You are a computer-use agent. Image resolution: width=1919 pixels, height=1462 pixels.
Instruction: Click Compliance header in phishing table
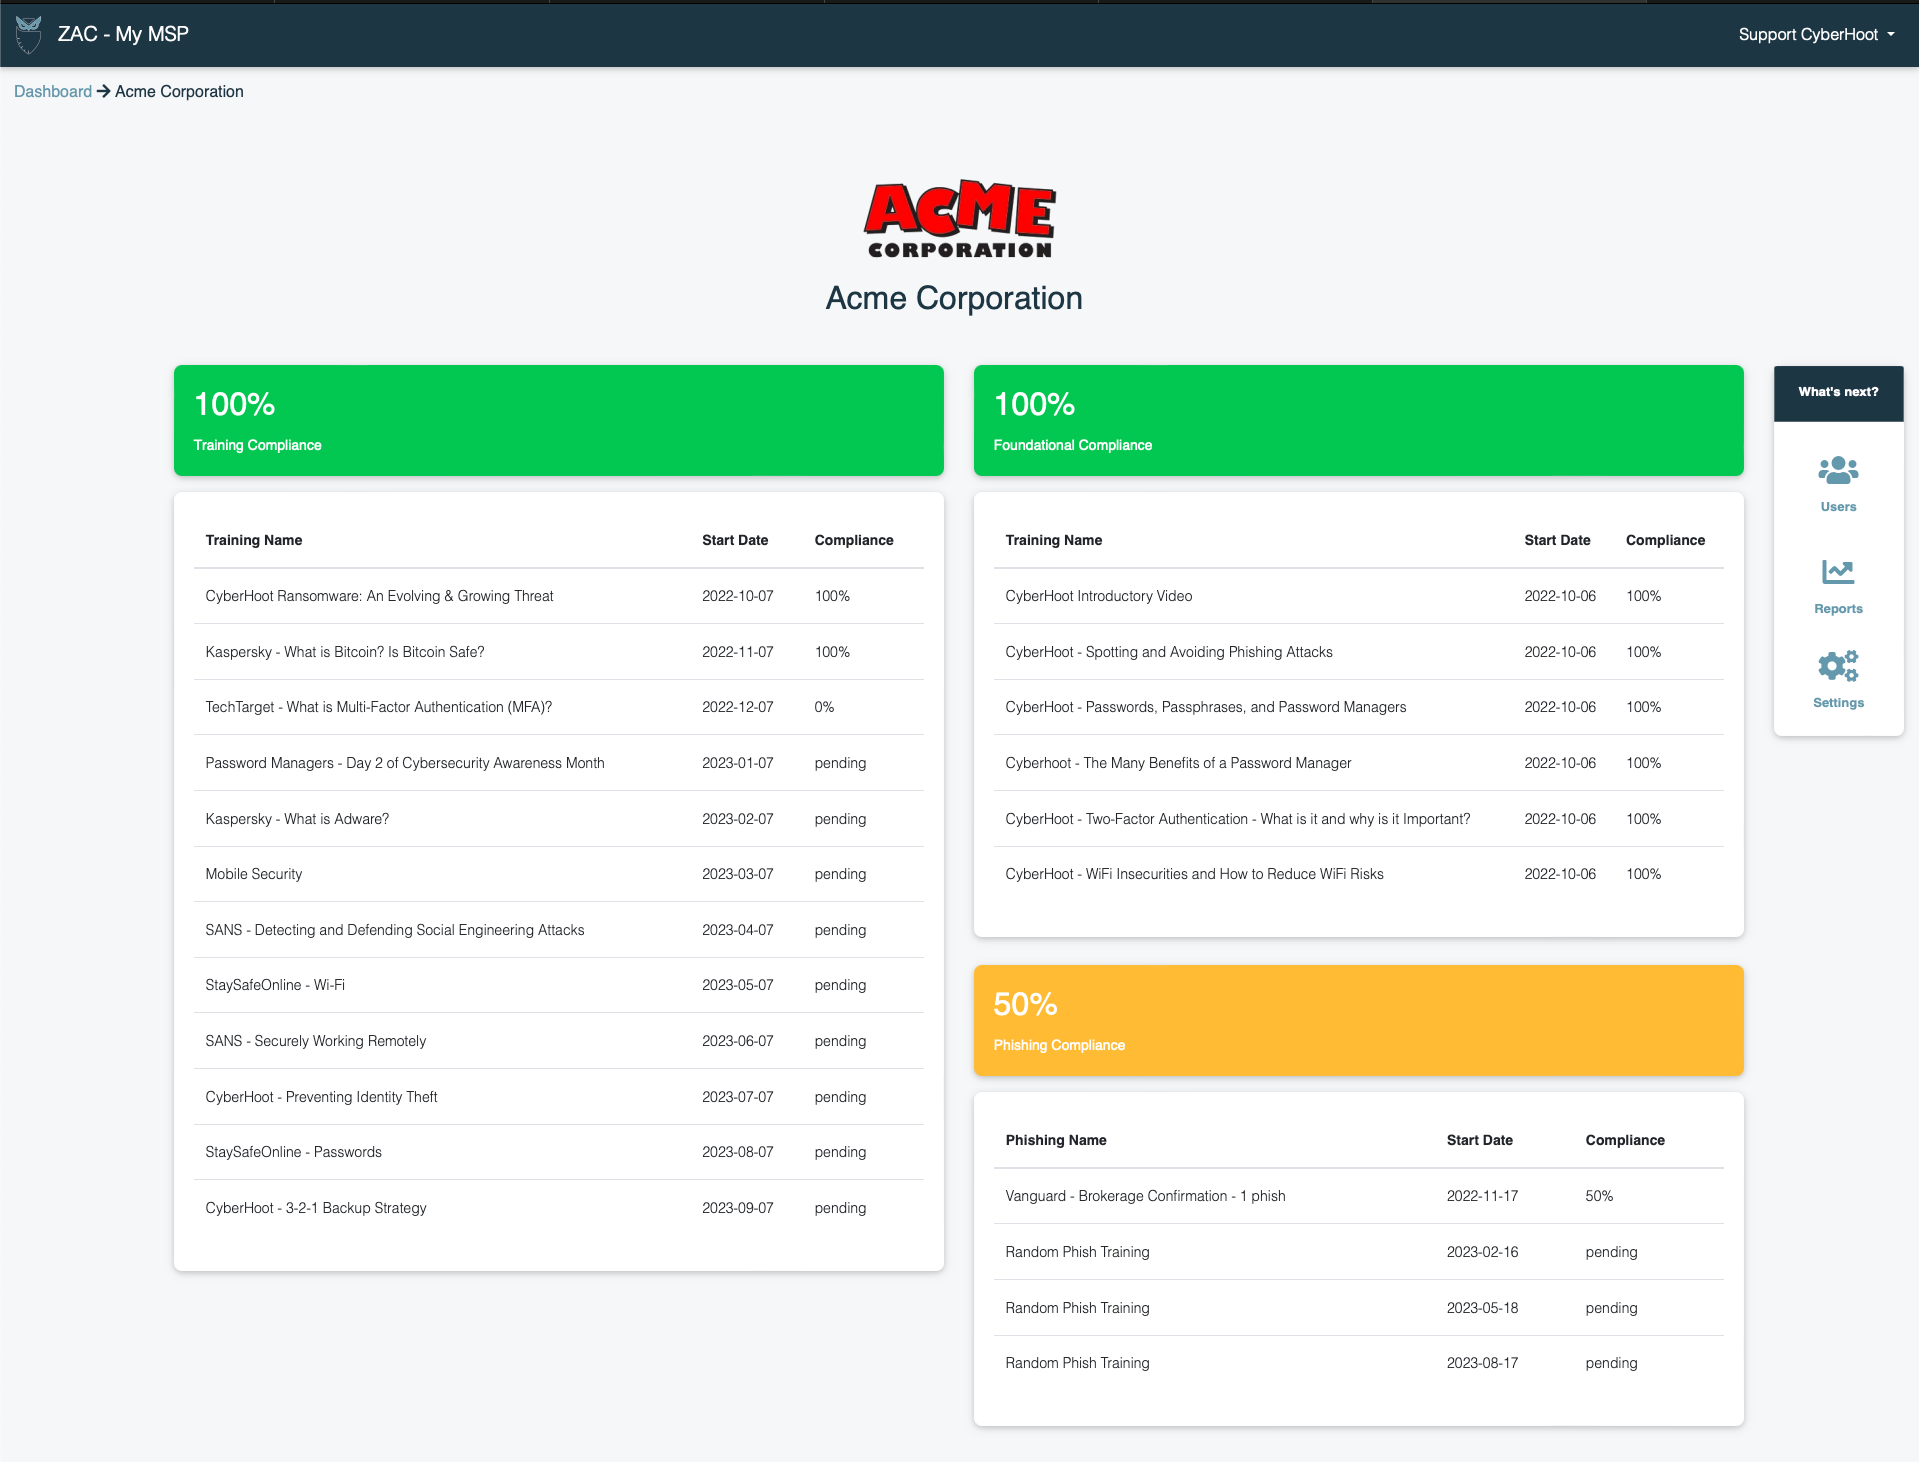pyautogui.click(x=1625, y=1140)
